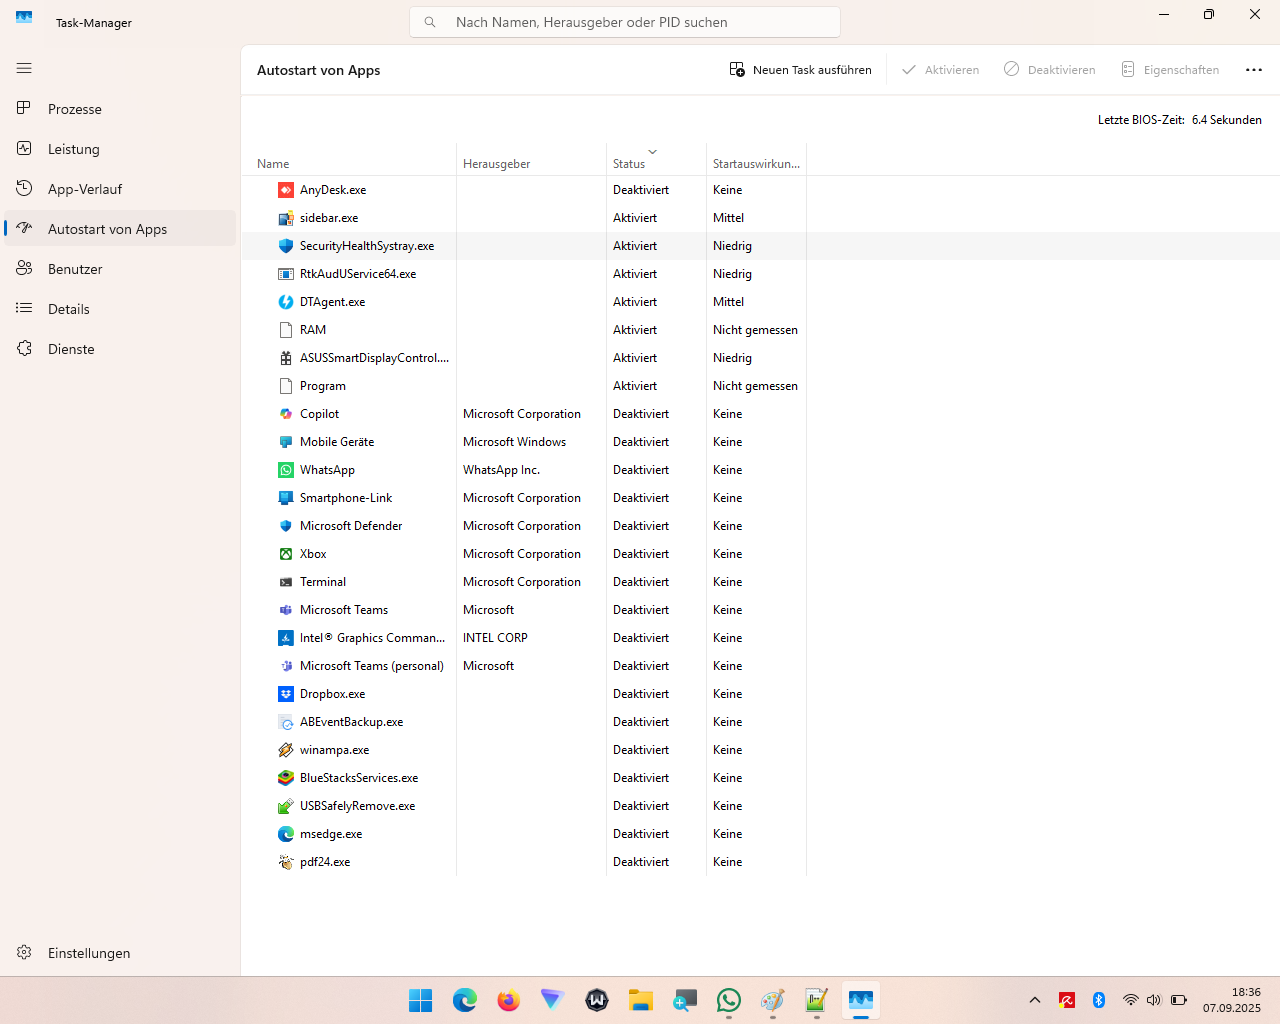
Task: Select the Copilot icon
Action: (x=286, y=414)
